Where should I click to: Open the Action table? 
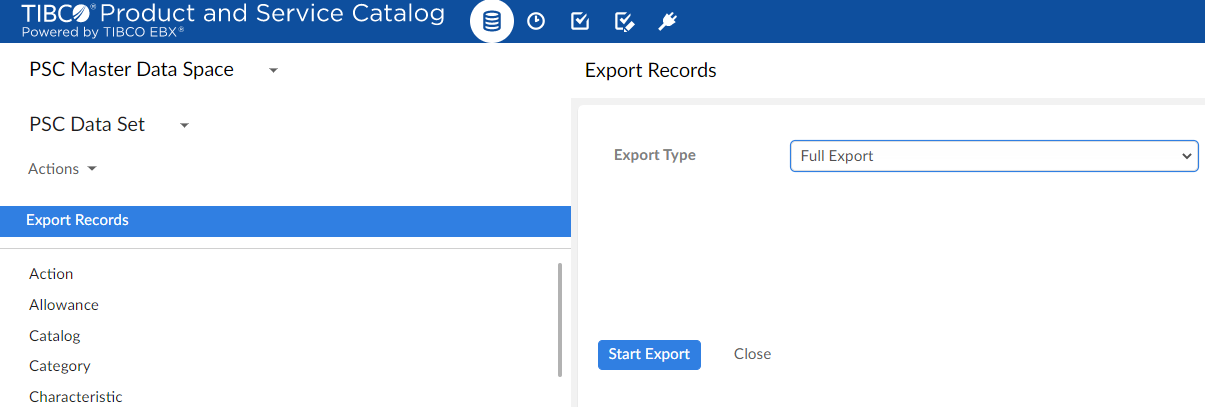tap(51, 274)
